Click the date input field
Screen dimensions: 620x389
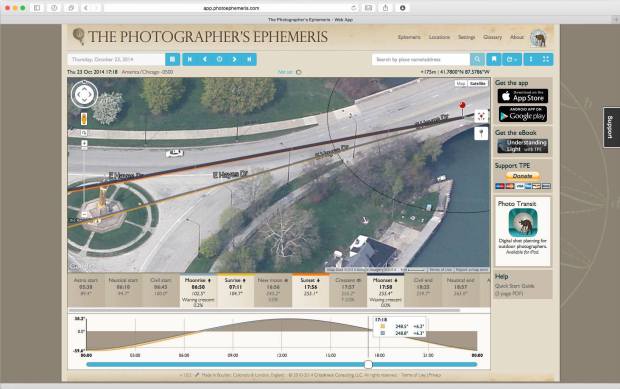click(116, 59)
